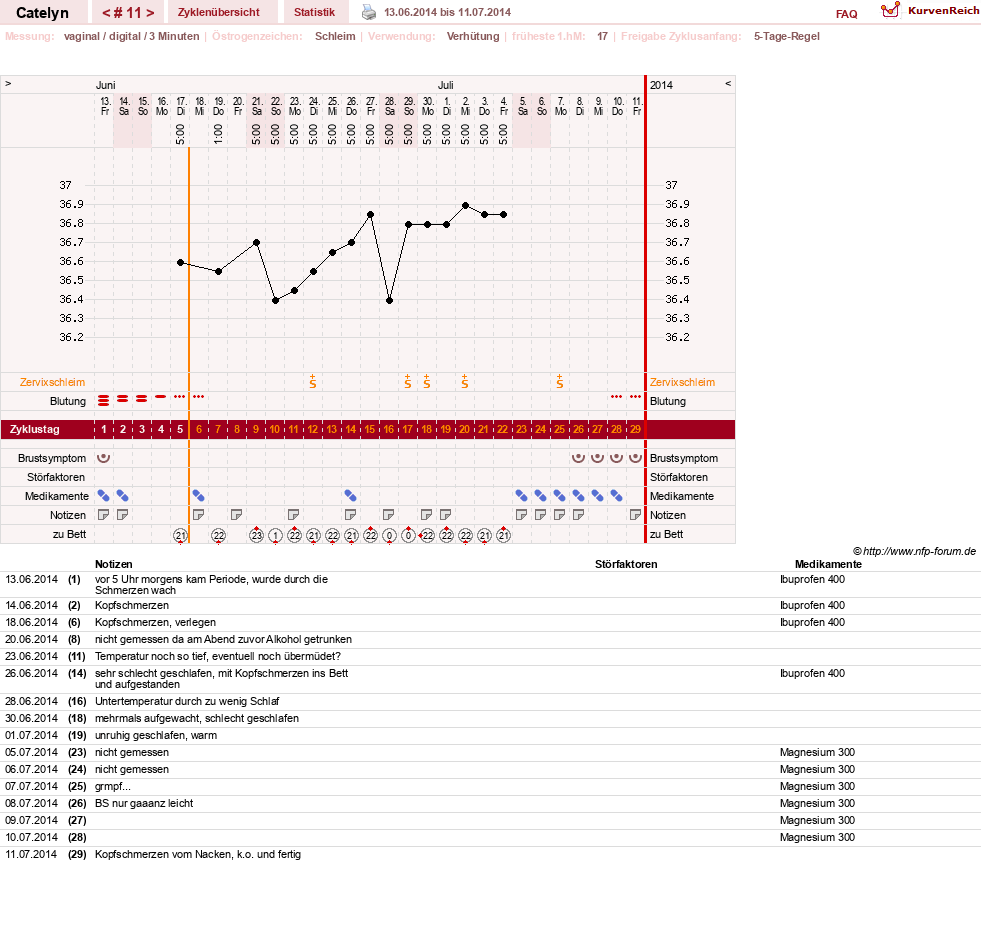981x931 pixels.
Task: Click the date 18.06.2014 in the notes list
Action: (x=31, y=623)
